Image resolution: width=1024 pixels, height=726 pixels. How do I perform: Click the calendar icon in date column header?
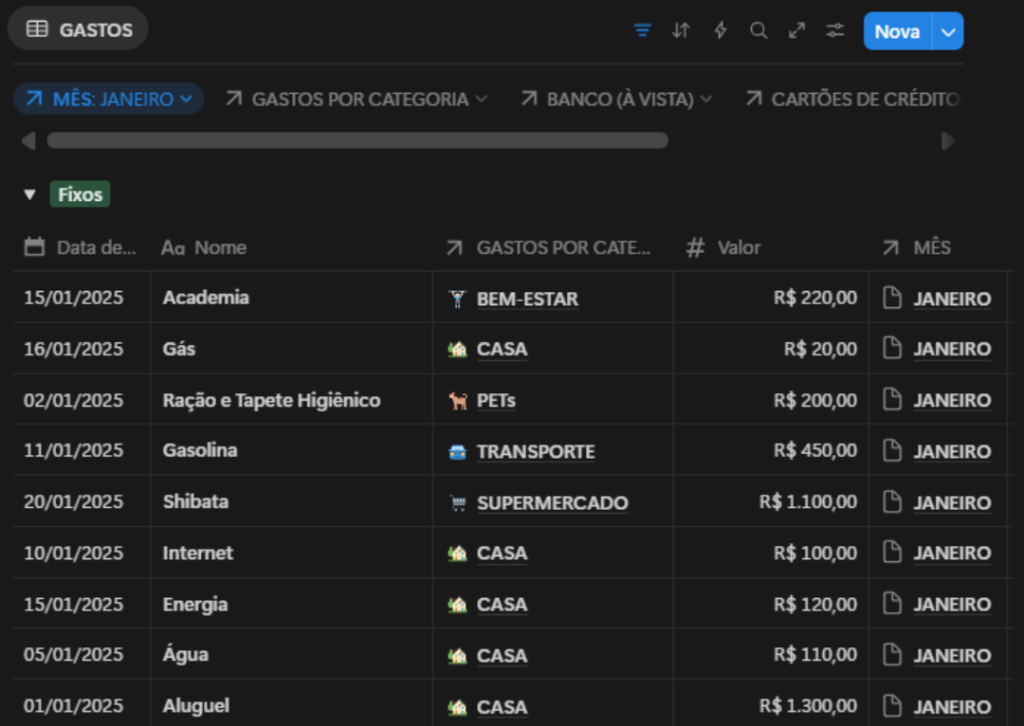(x=35, y=247)
